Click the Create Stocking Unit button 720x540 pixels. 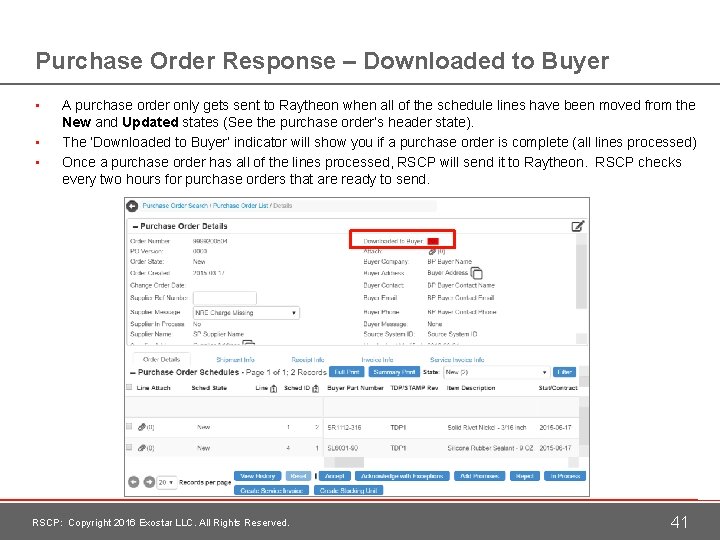pos(349,490)
